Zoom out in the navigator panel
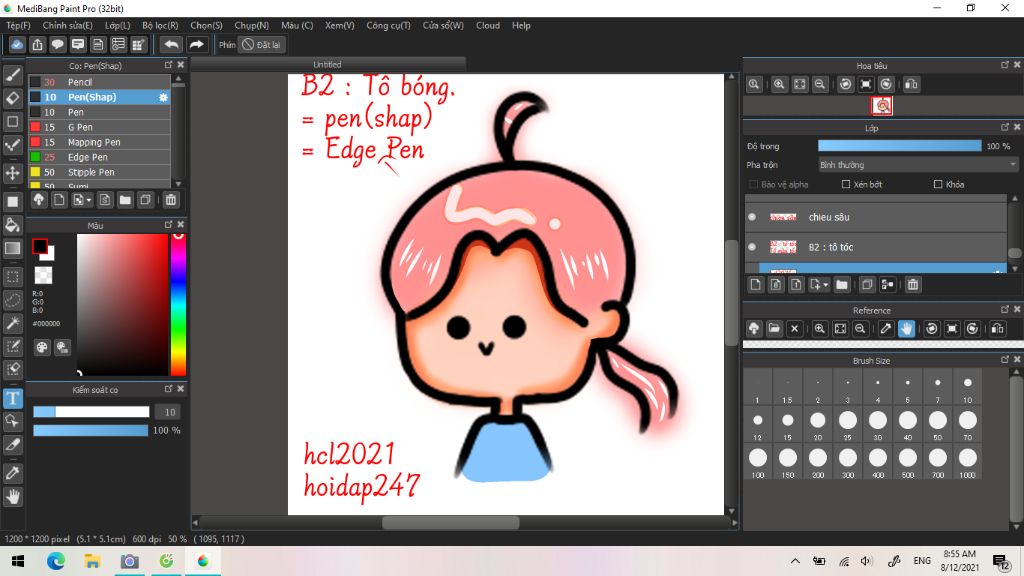 pos(820,84)
